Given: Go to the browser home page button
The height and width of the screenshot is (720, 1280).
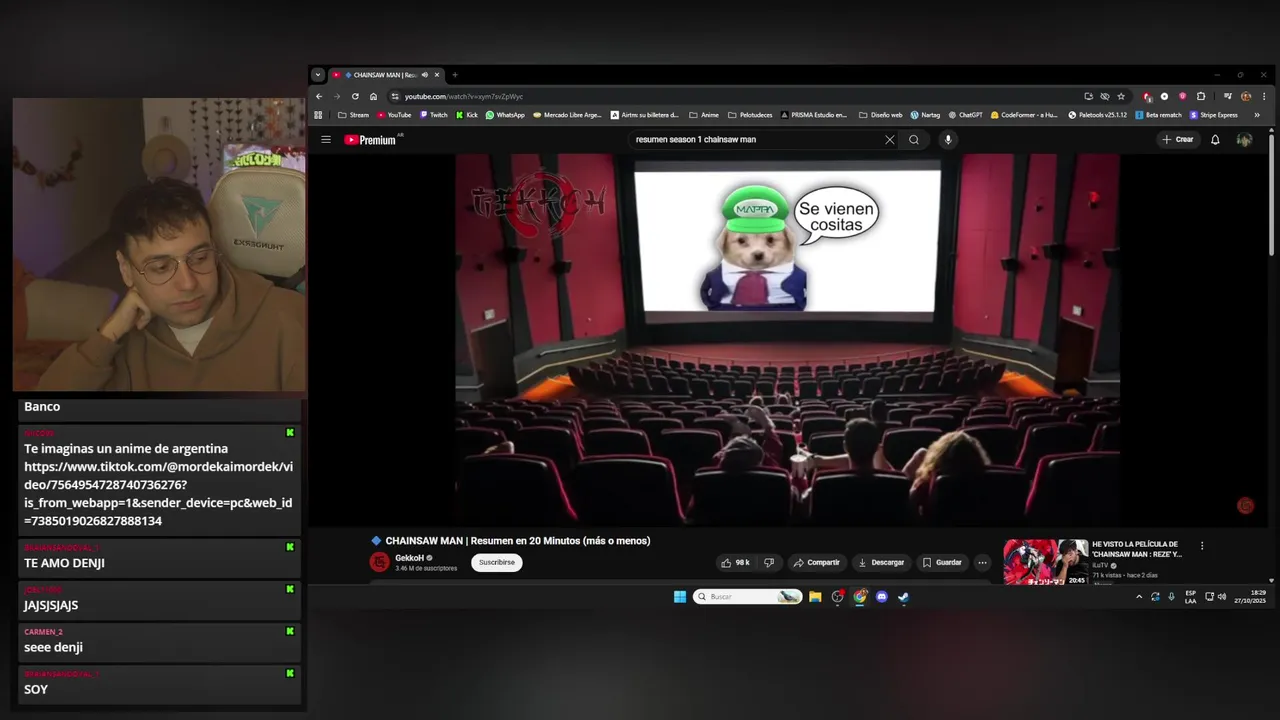Looking at the screenshot, I should (373, 96).
